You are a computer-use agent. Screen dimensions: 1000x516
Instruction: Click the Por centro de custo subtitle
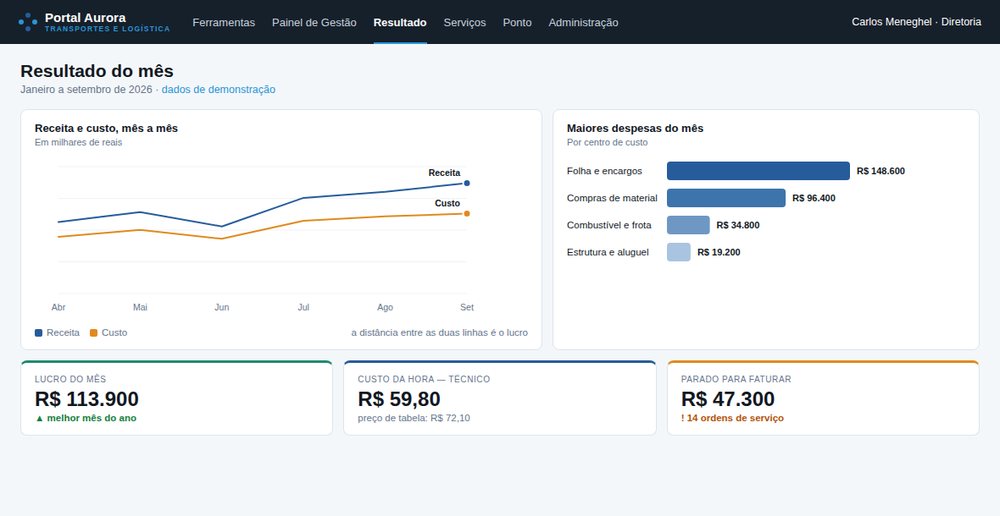(607, 142)
